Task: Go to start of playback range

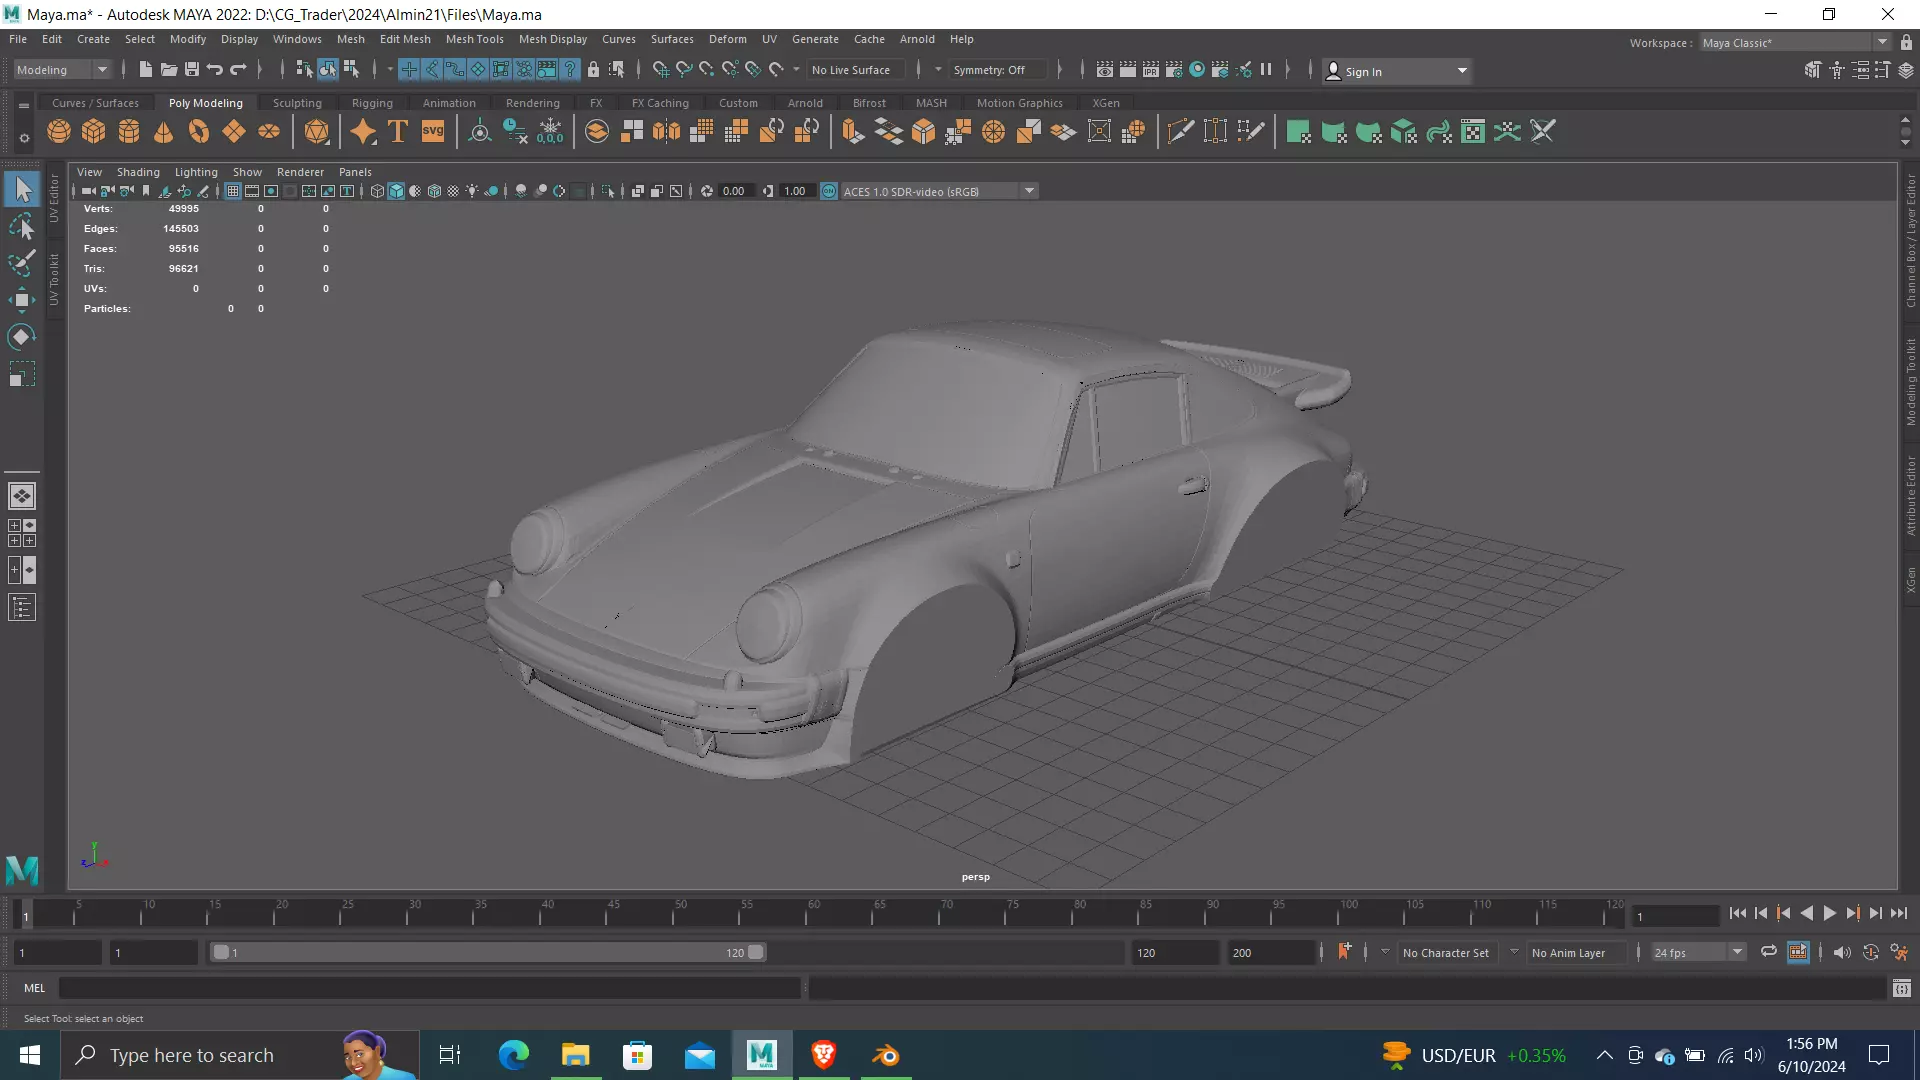Action: 1738,913
